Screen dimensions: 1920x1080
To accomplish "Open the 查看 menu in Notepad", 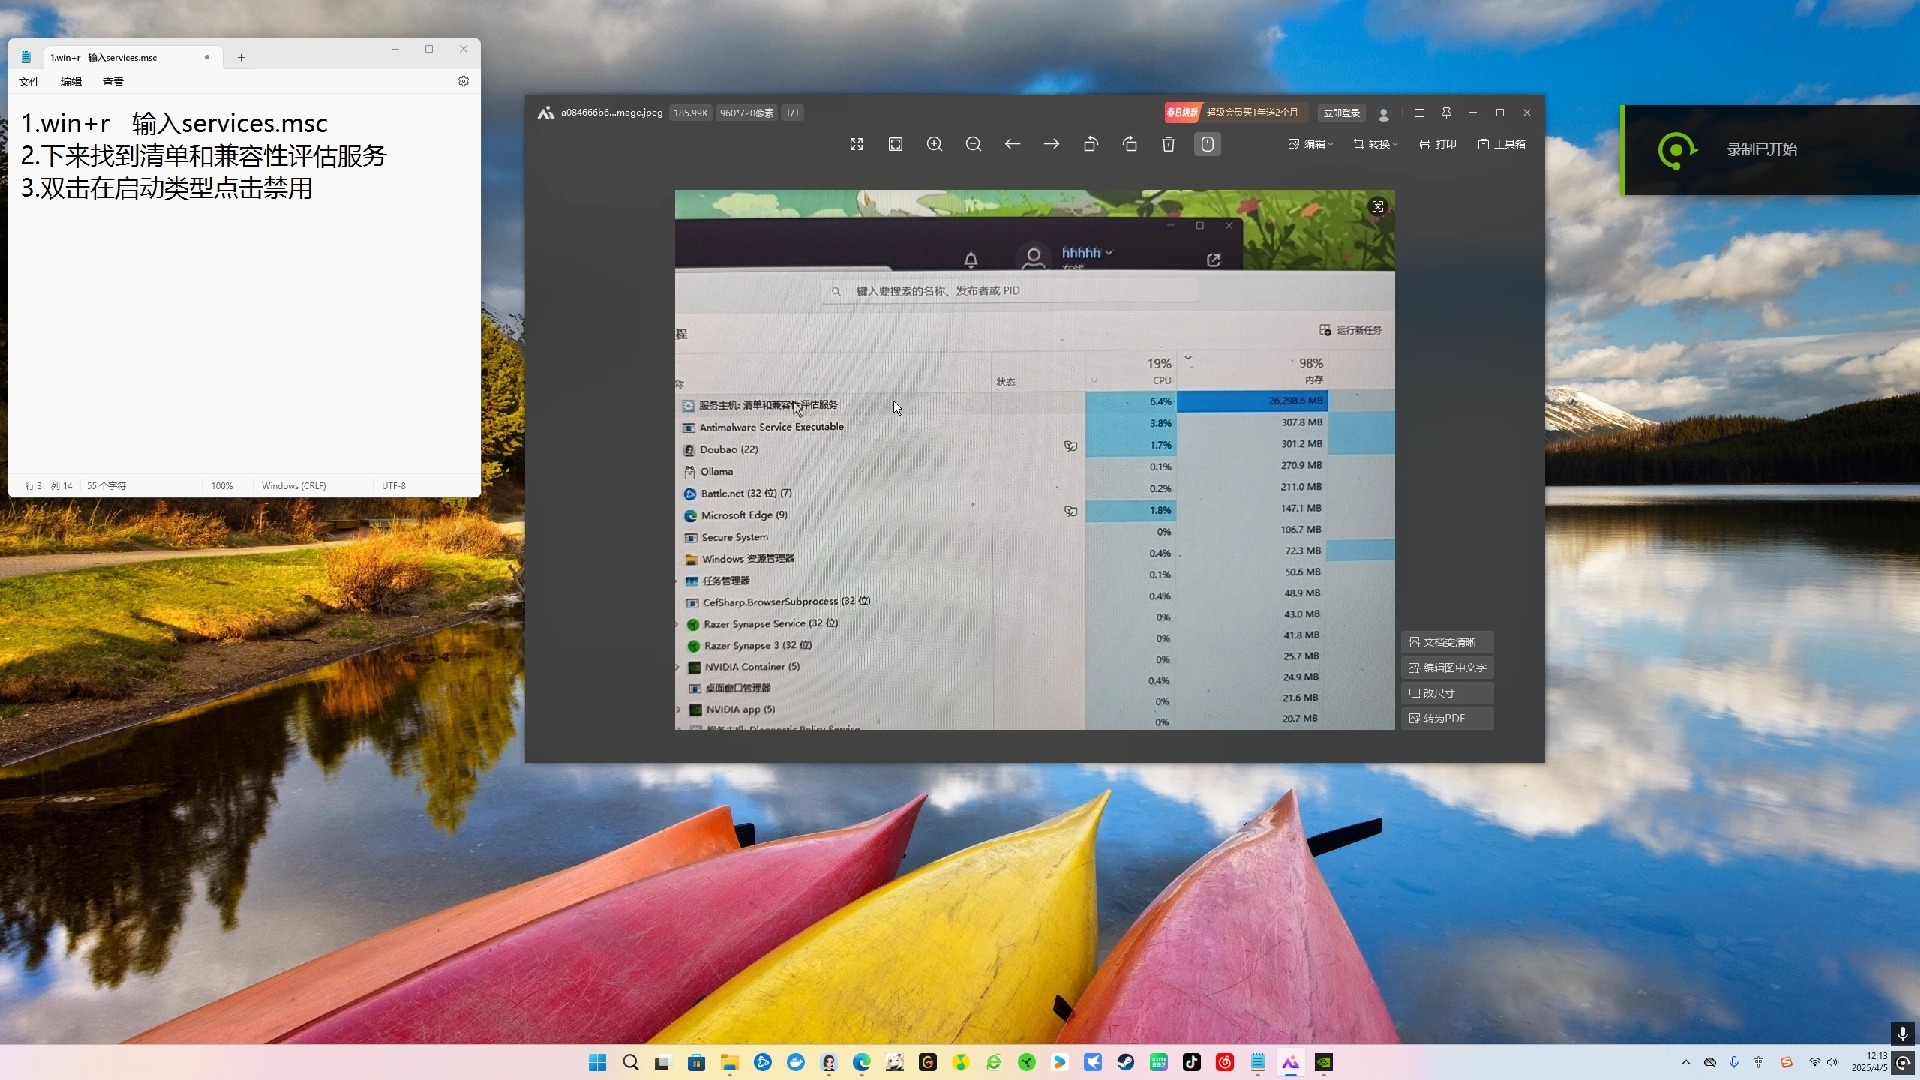I will coord(113,82).
